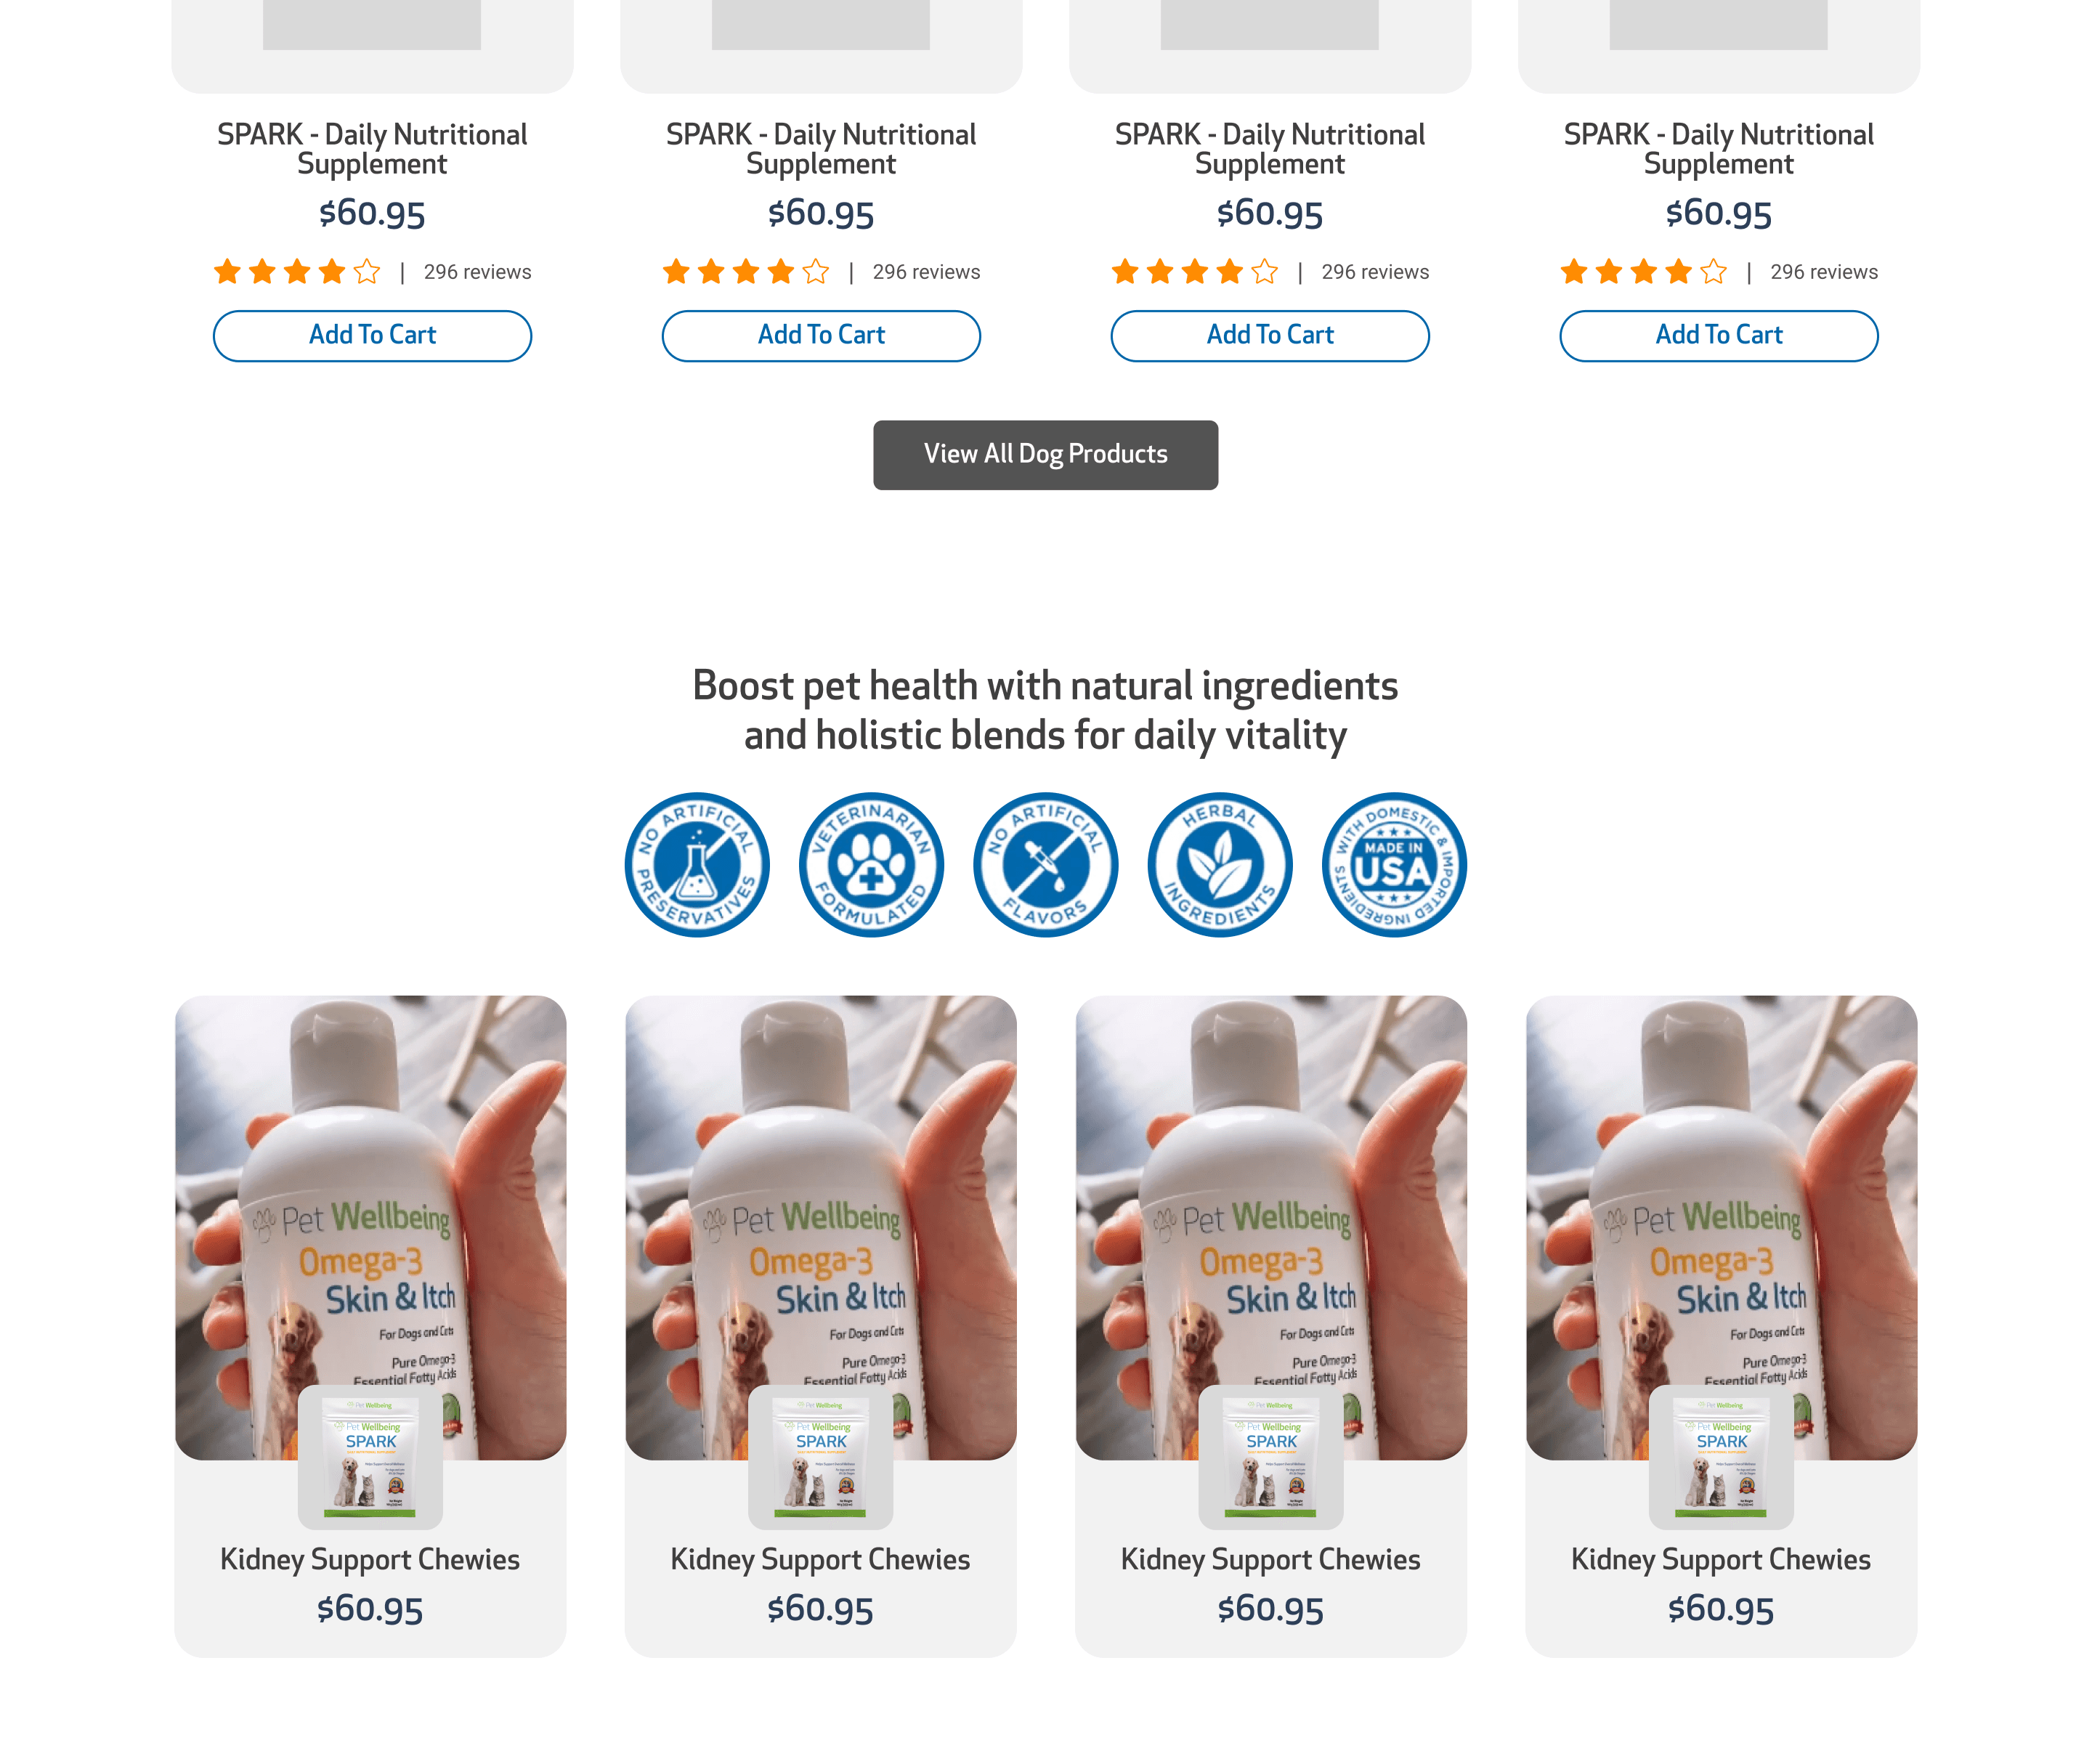Click the No Artificial Flavors badge
This screenshot has width=2092, height=1764.
(1045, 865)
